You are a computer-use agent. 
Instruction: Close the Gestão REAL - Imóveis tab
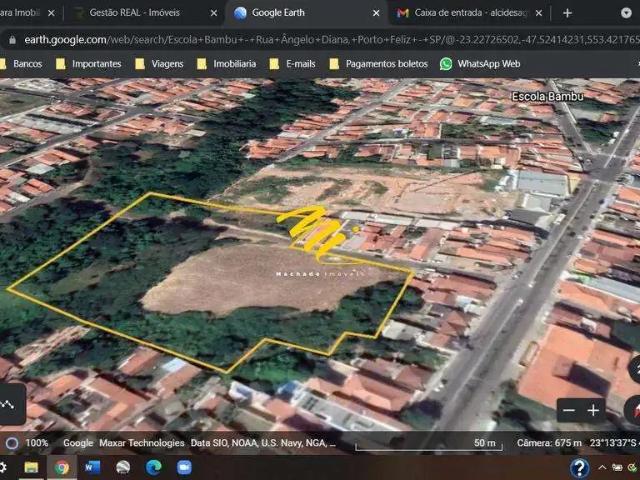point(213,13)
